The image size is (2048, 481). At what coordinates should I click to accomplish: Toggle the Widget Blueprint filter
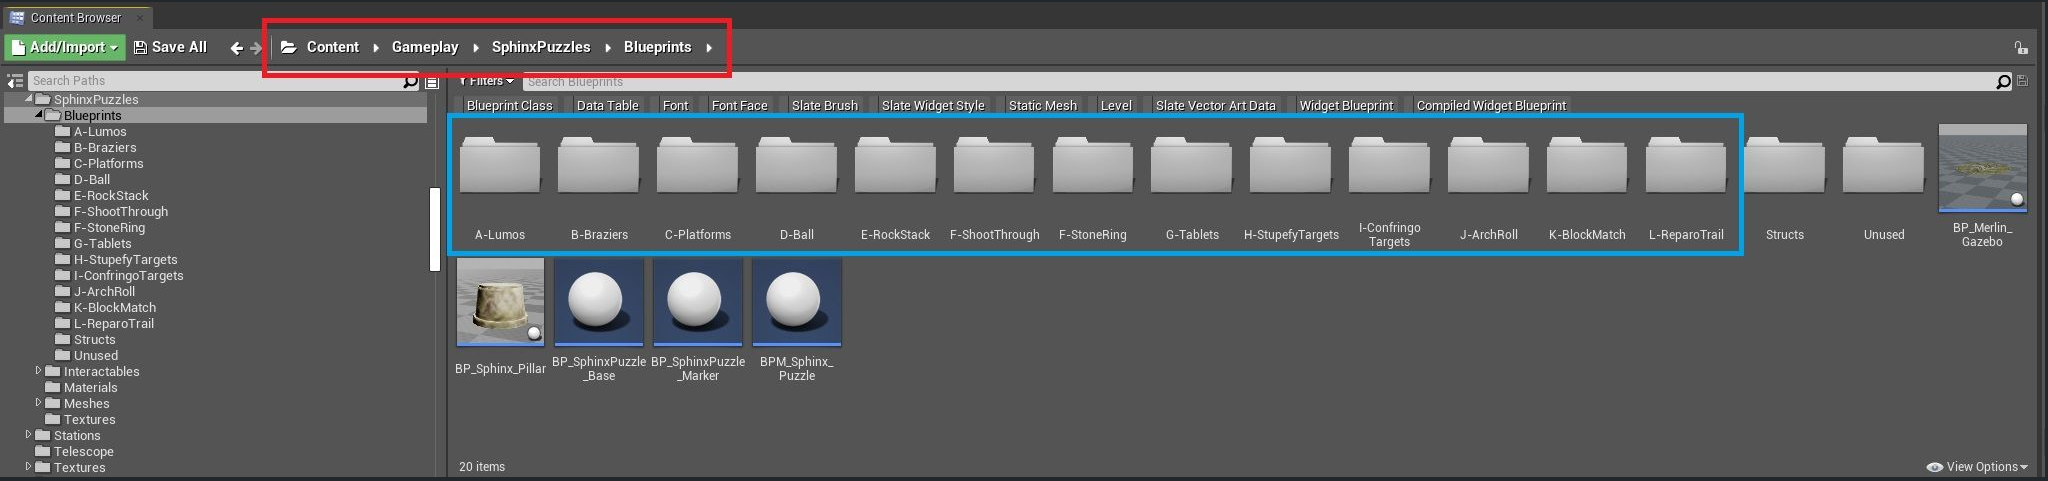tap(1345, 105)
